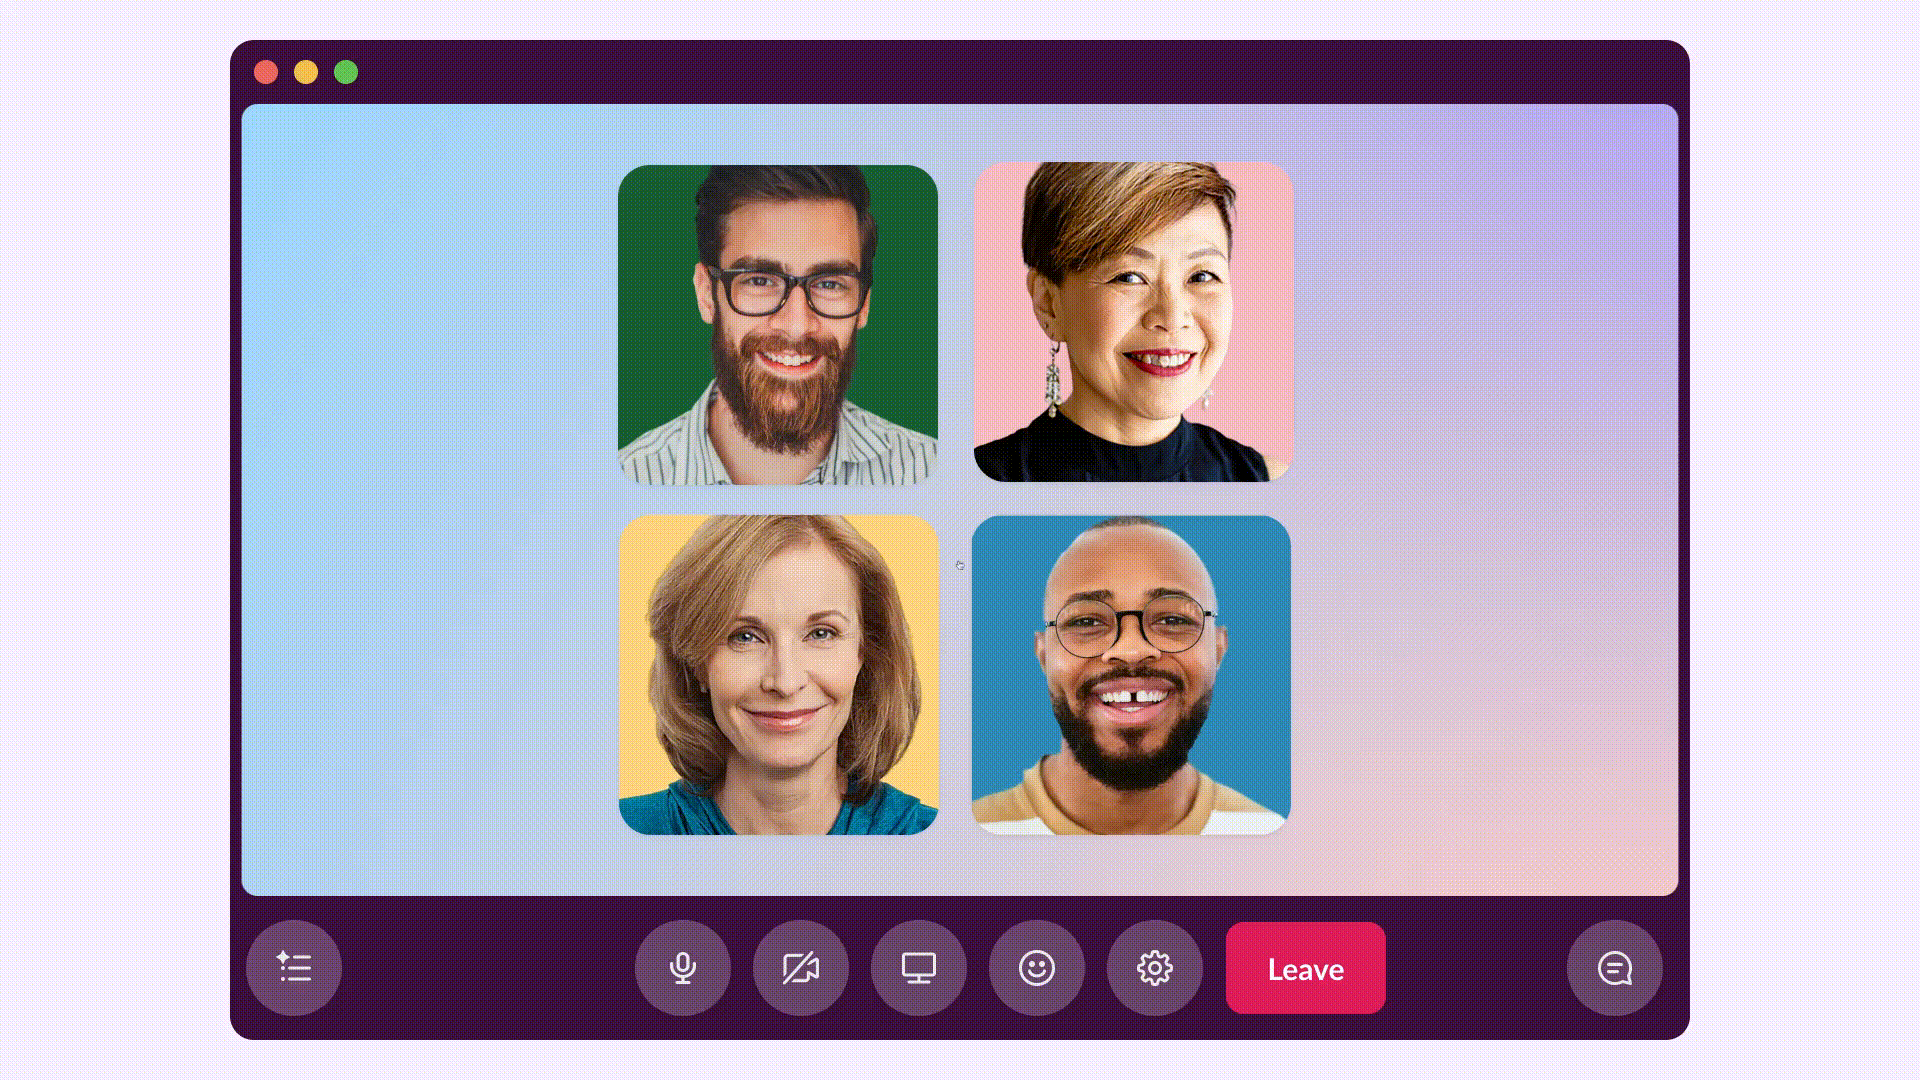Select participant tile with green background
Viewport: 1920px width, 1080px height.
778,325
